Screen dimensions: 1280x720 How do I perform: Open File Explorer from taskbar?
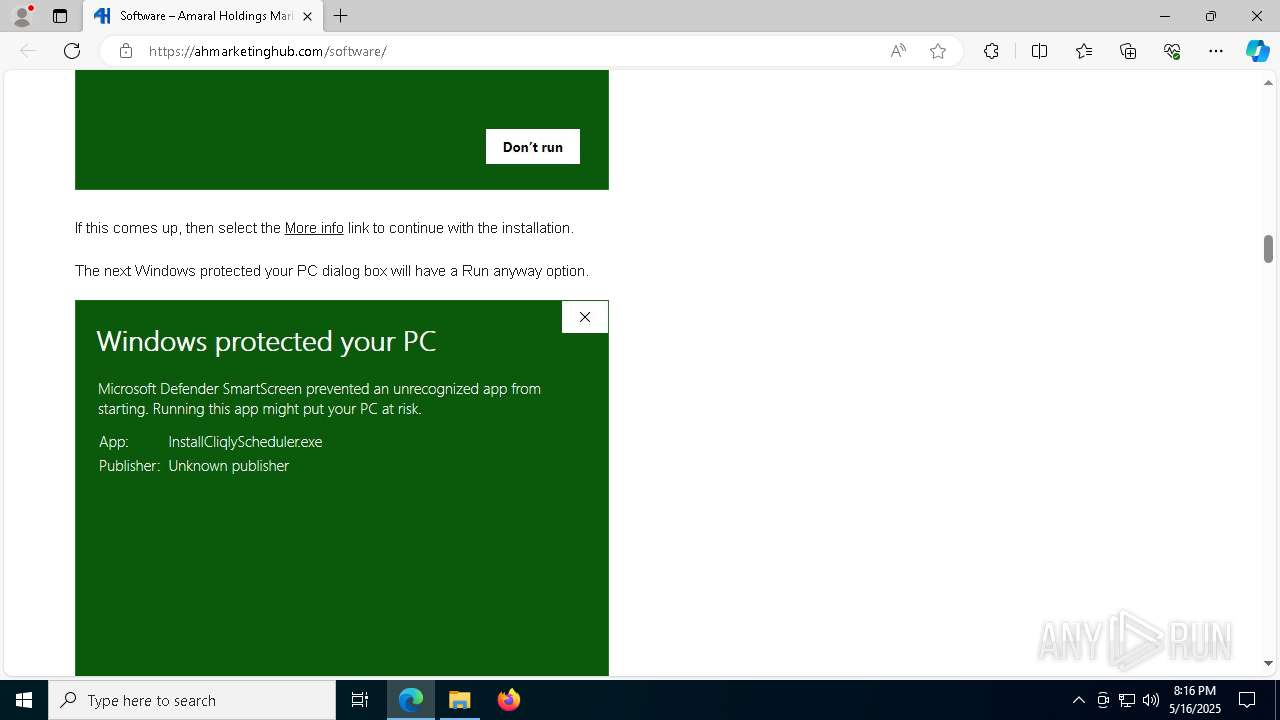(x=460, y=700)
